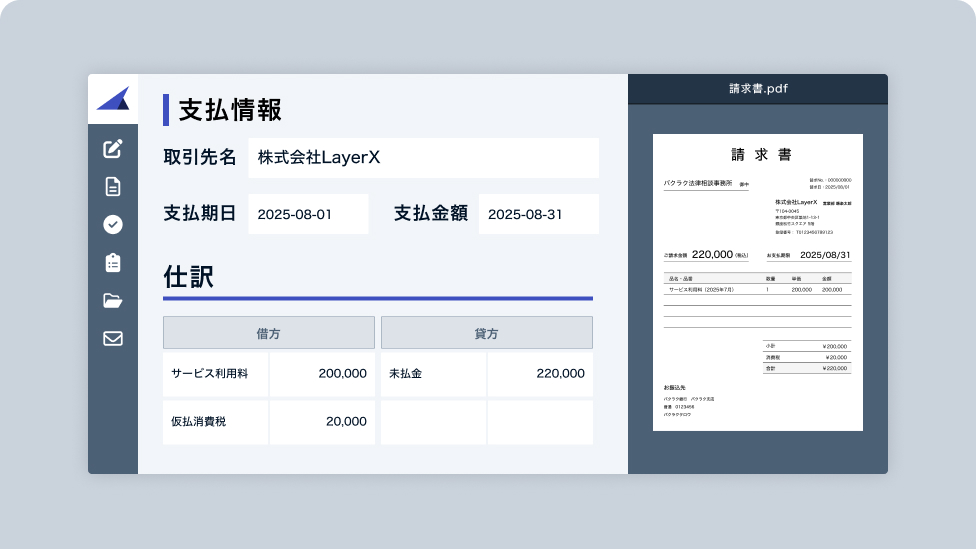Open the folder icon in sidebar
Image resolution: width=976 pixels, height=549 pixels.
(x=113, y=301)
